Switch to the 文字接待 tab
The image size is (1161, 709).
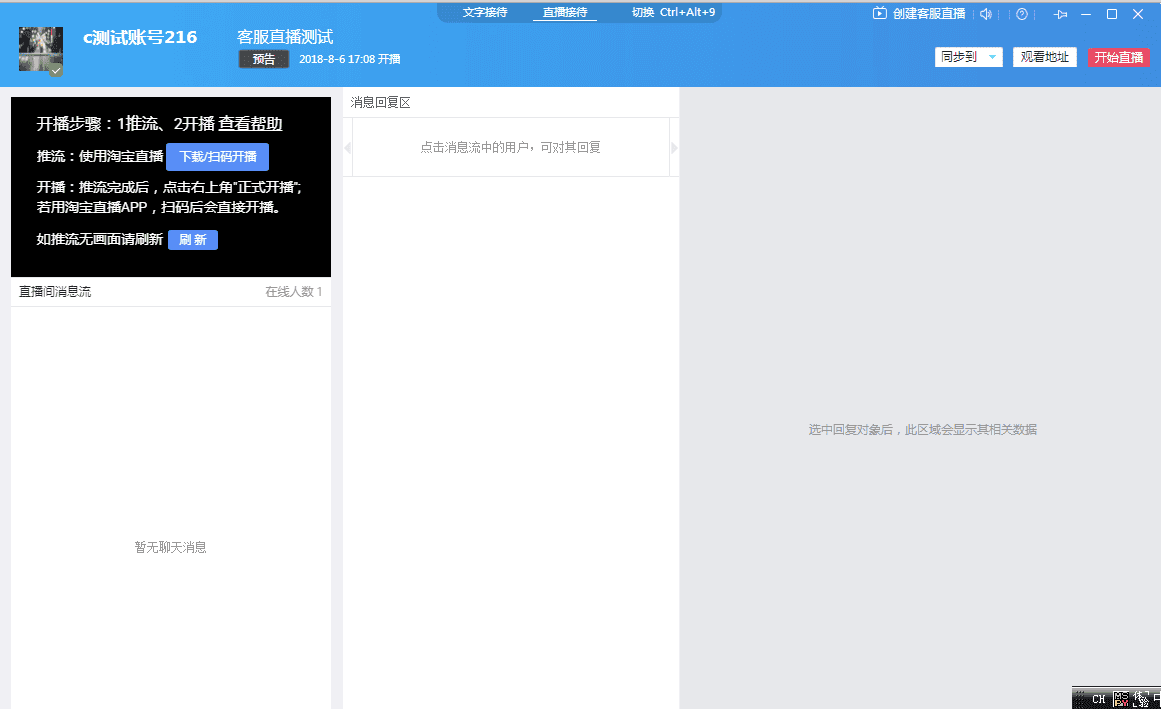coord(485,12)
